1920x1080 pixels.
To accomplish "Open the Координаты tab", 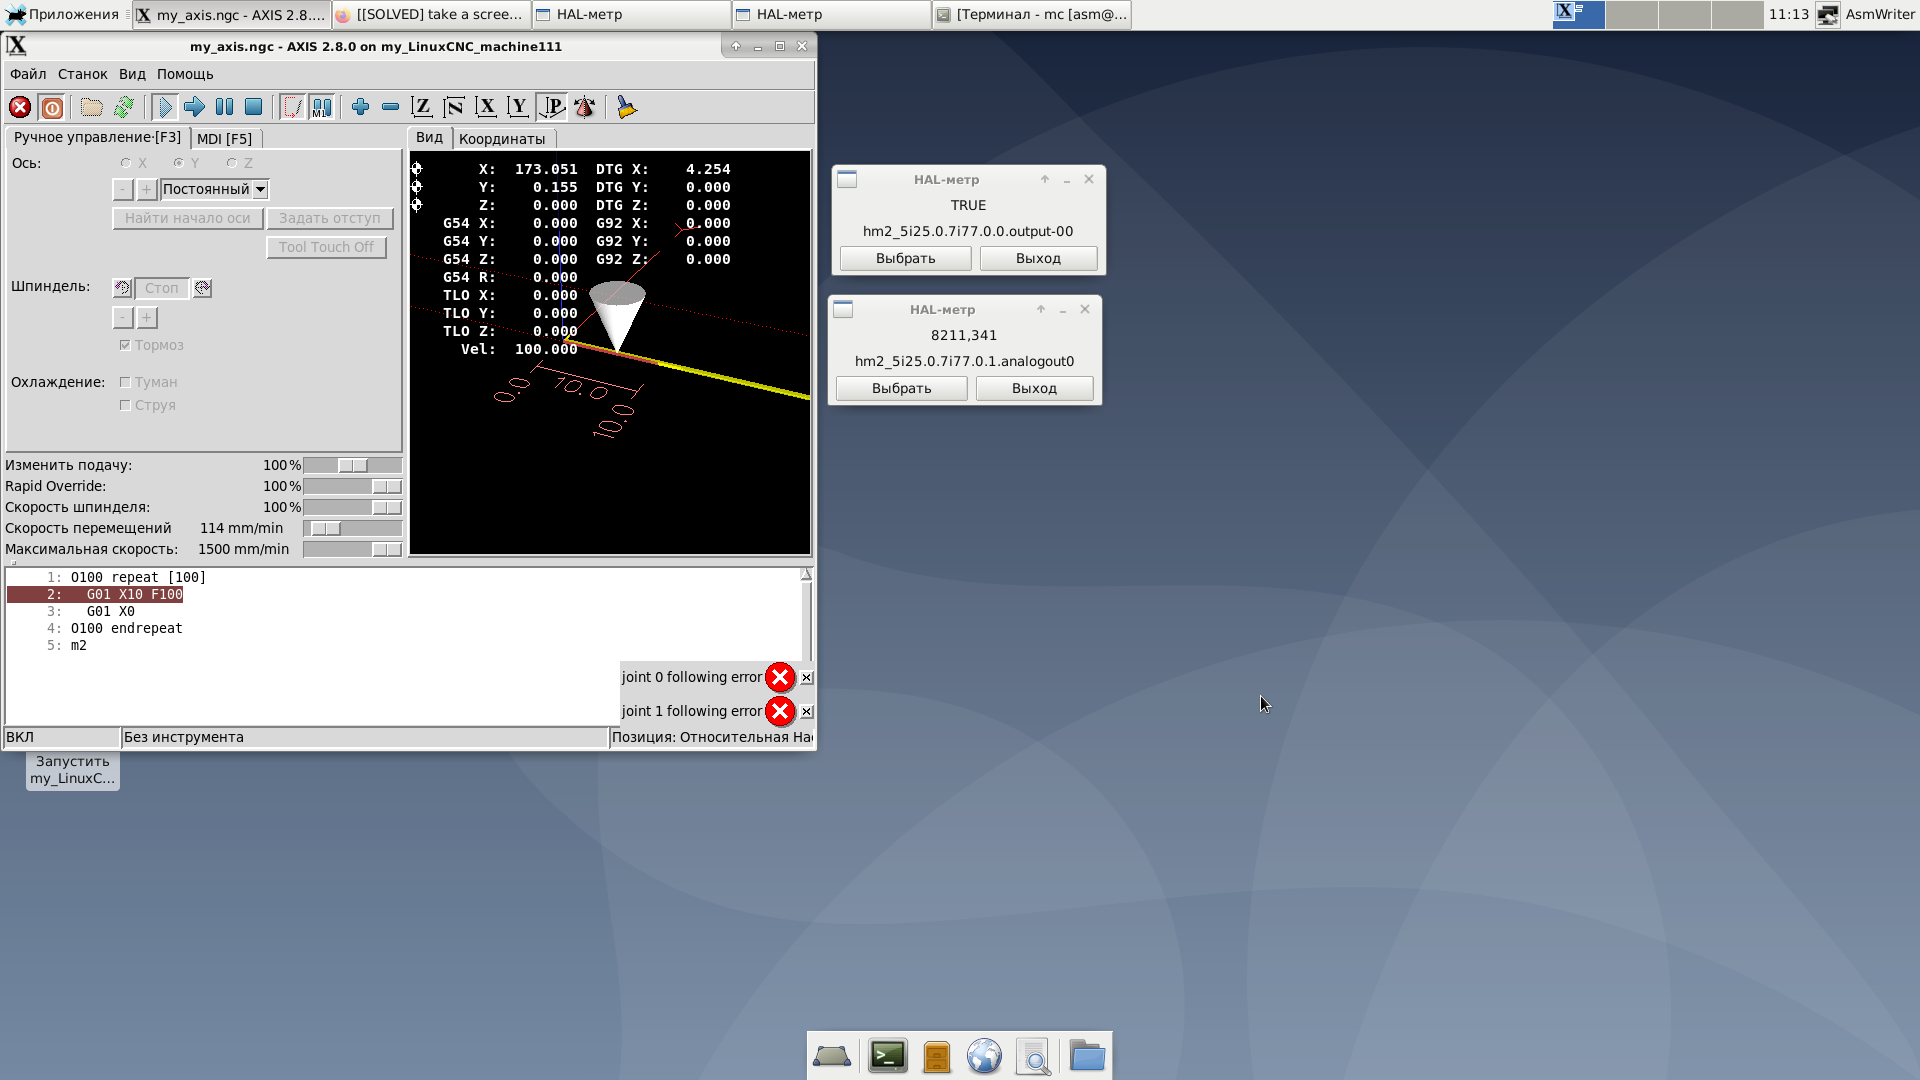I will tap(502, 139).
